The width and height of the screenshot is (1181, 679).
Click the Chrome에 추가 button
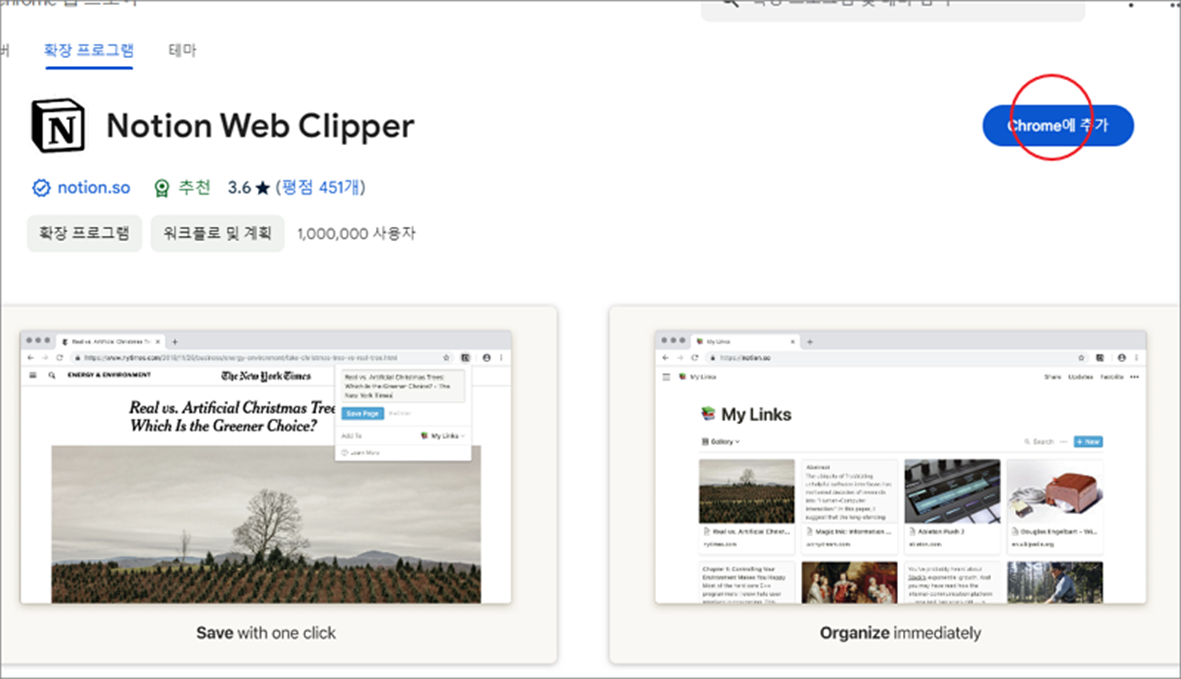[x=1057, y=126]
